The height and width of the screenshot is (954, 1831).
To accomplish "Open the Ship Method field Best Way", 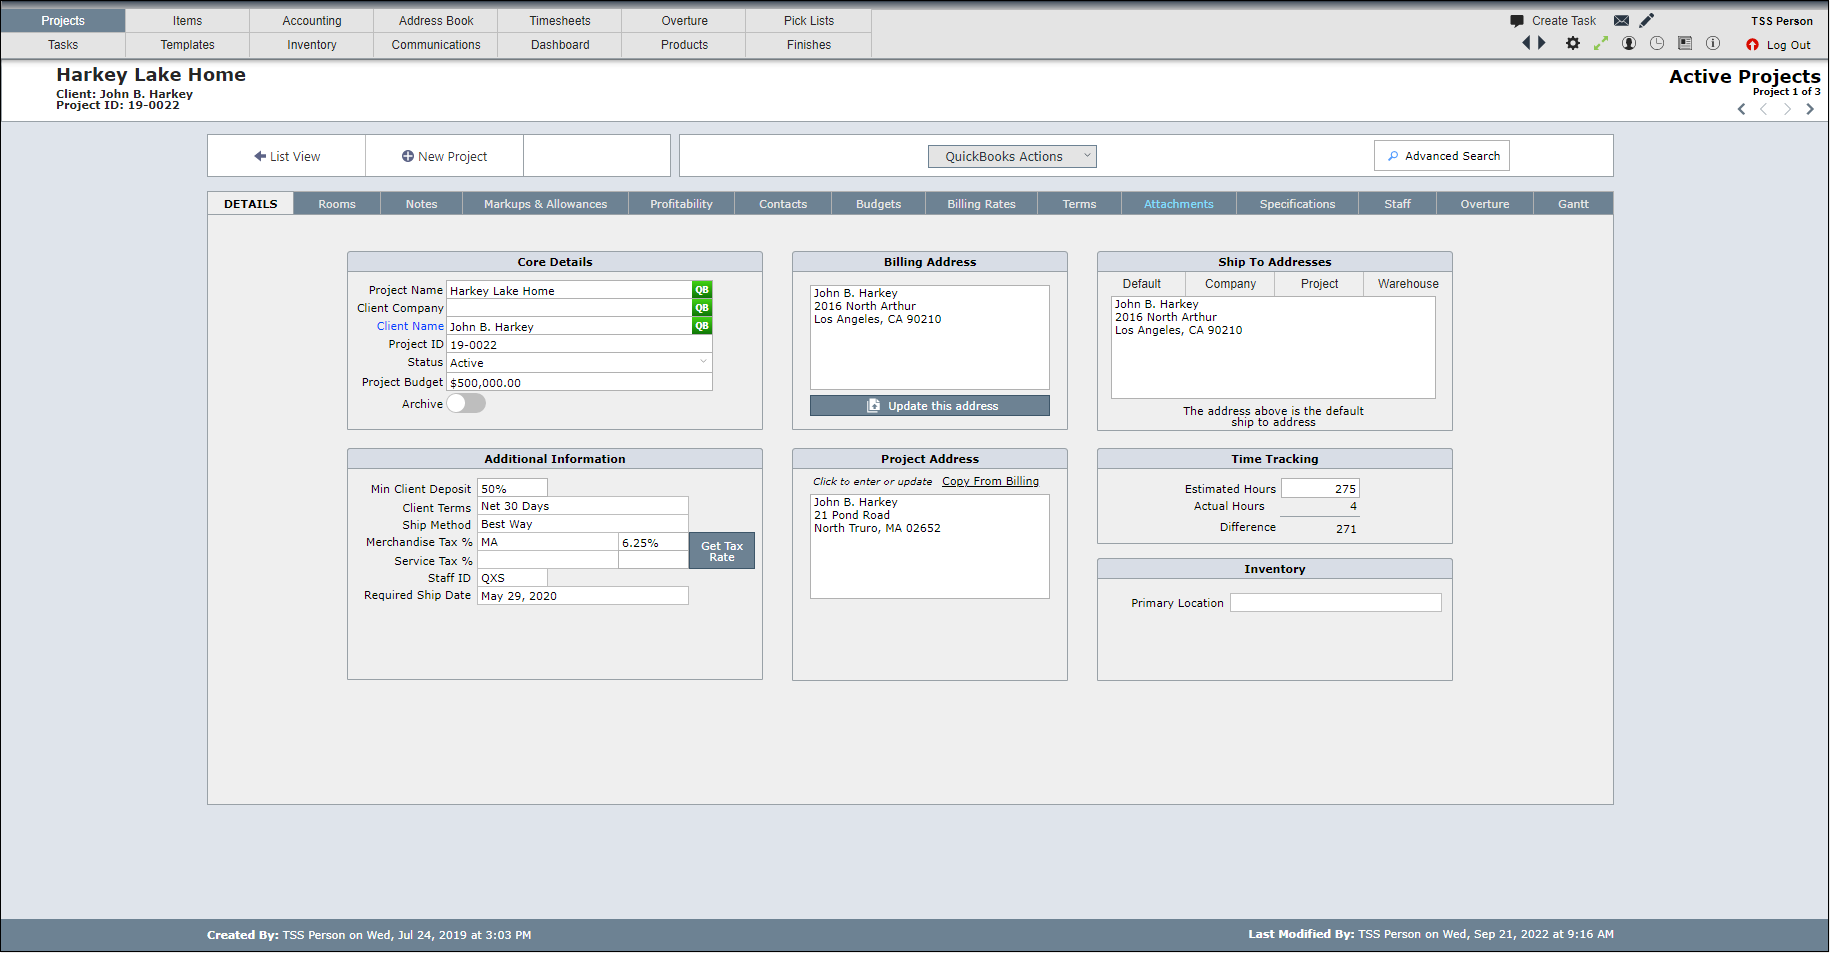I will [583, 524].
